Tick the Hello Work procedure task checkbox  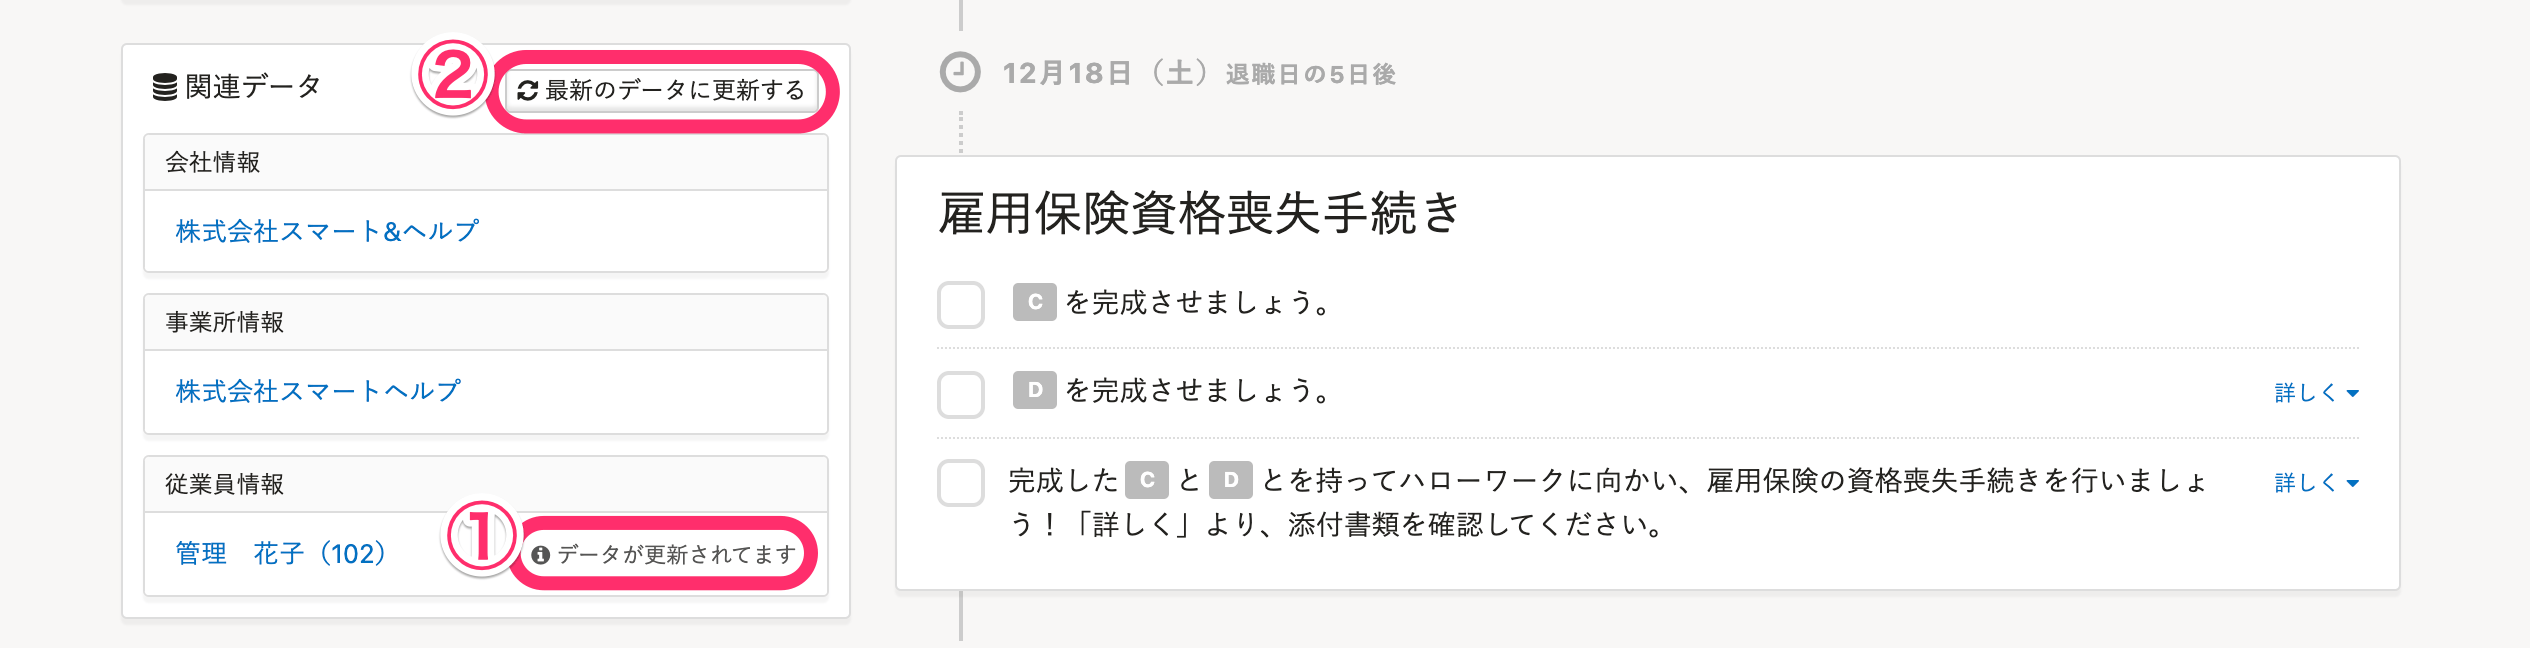pos(961,483)
